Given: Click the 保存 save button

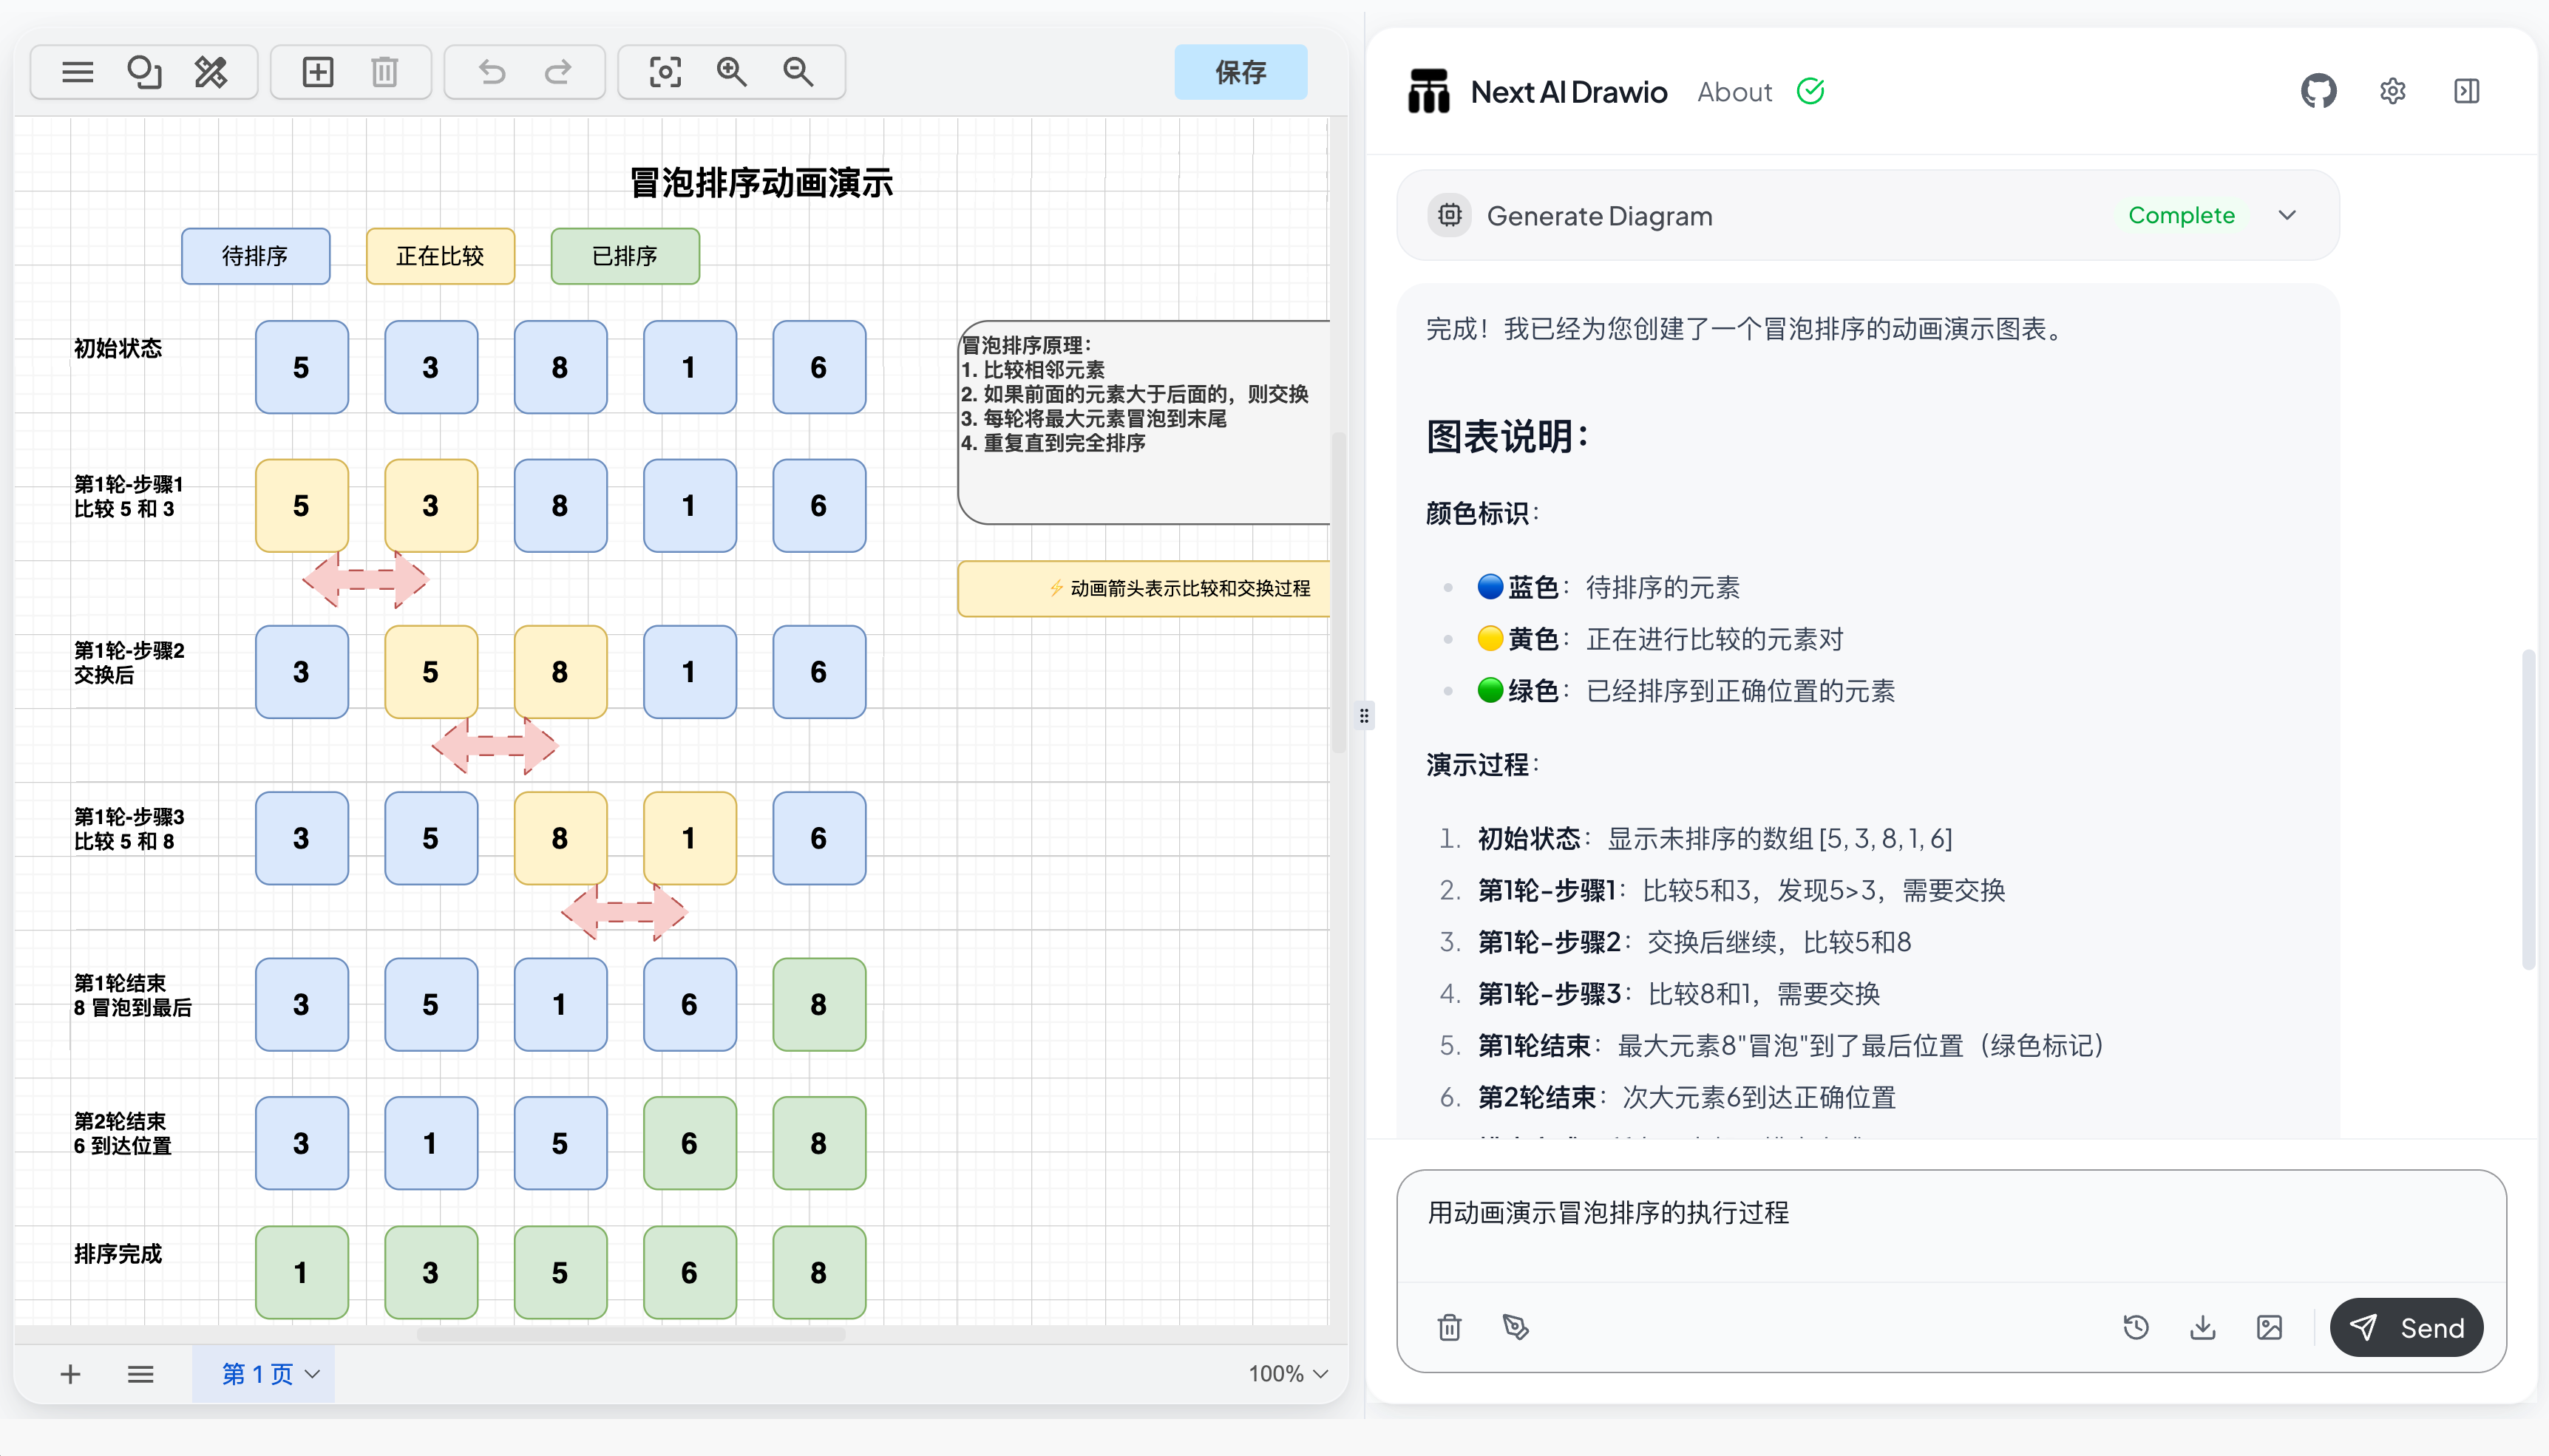Looking at the screenshot, I should (x=1240, y=72).
